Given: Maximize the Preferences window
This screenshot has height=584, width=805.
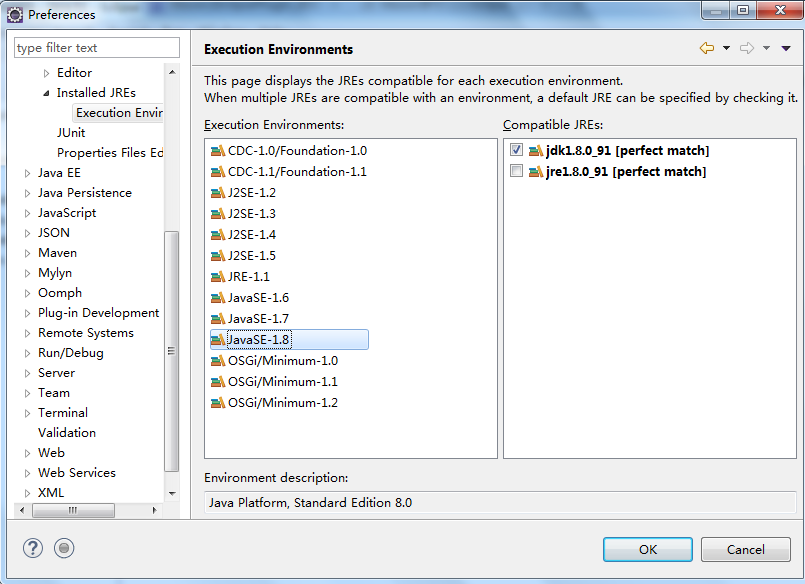Looking at the screenshot, I should click(743, 10).
